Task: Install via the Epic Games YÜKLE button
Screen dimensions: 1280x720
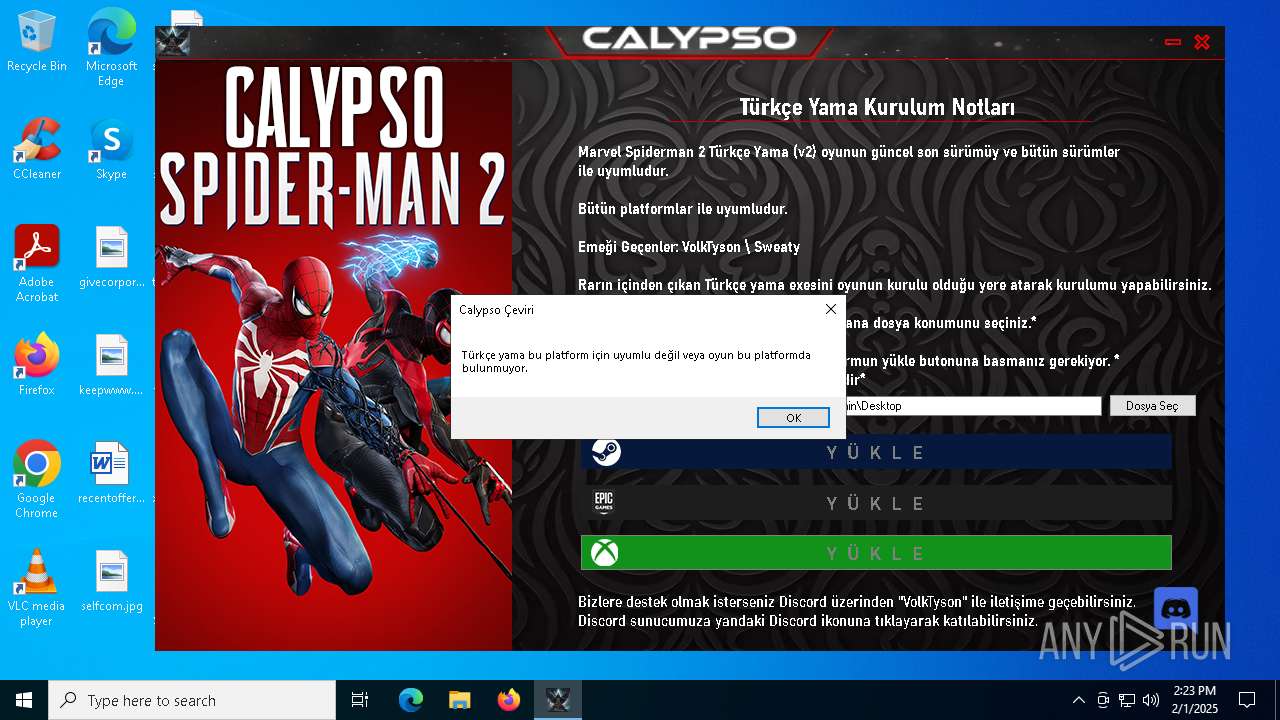Action: [x=876, y=503]
